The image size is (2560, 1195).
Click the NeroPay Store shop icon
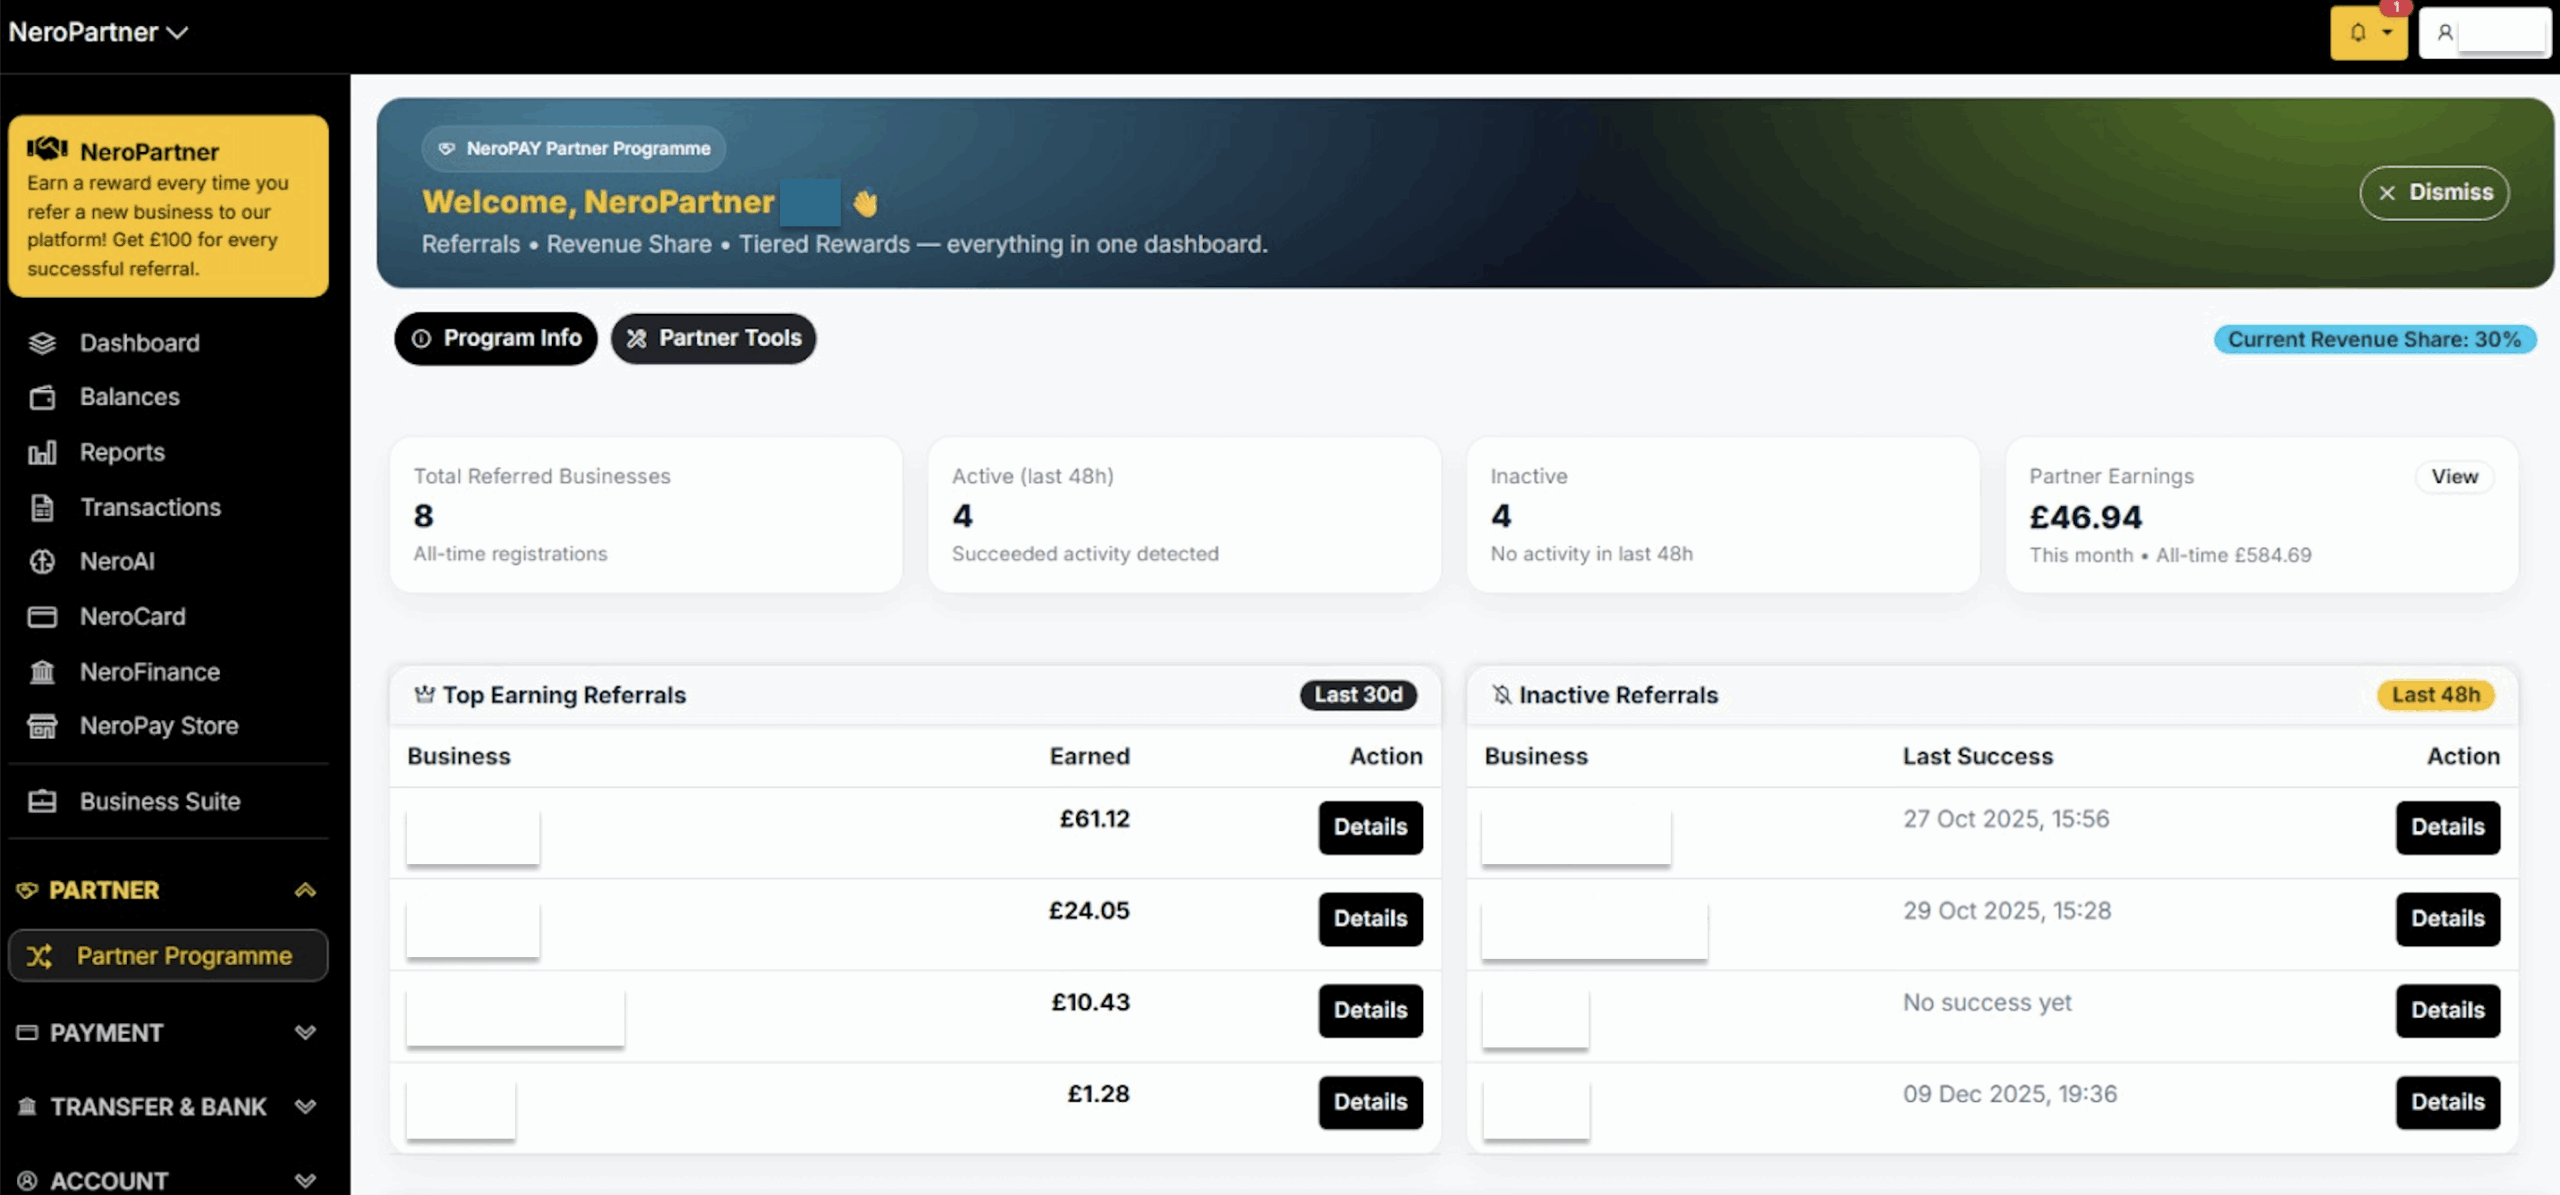coord(42,726)
